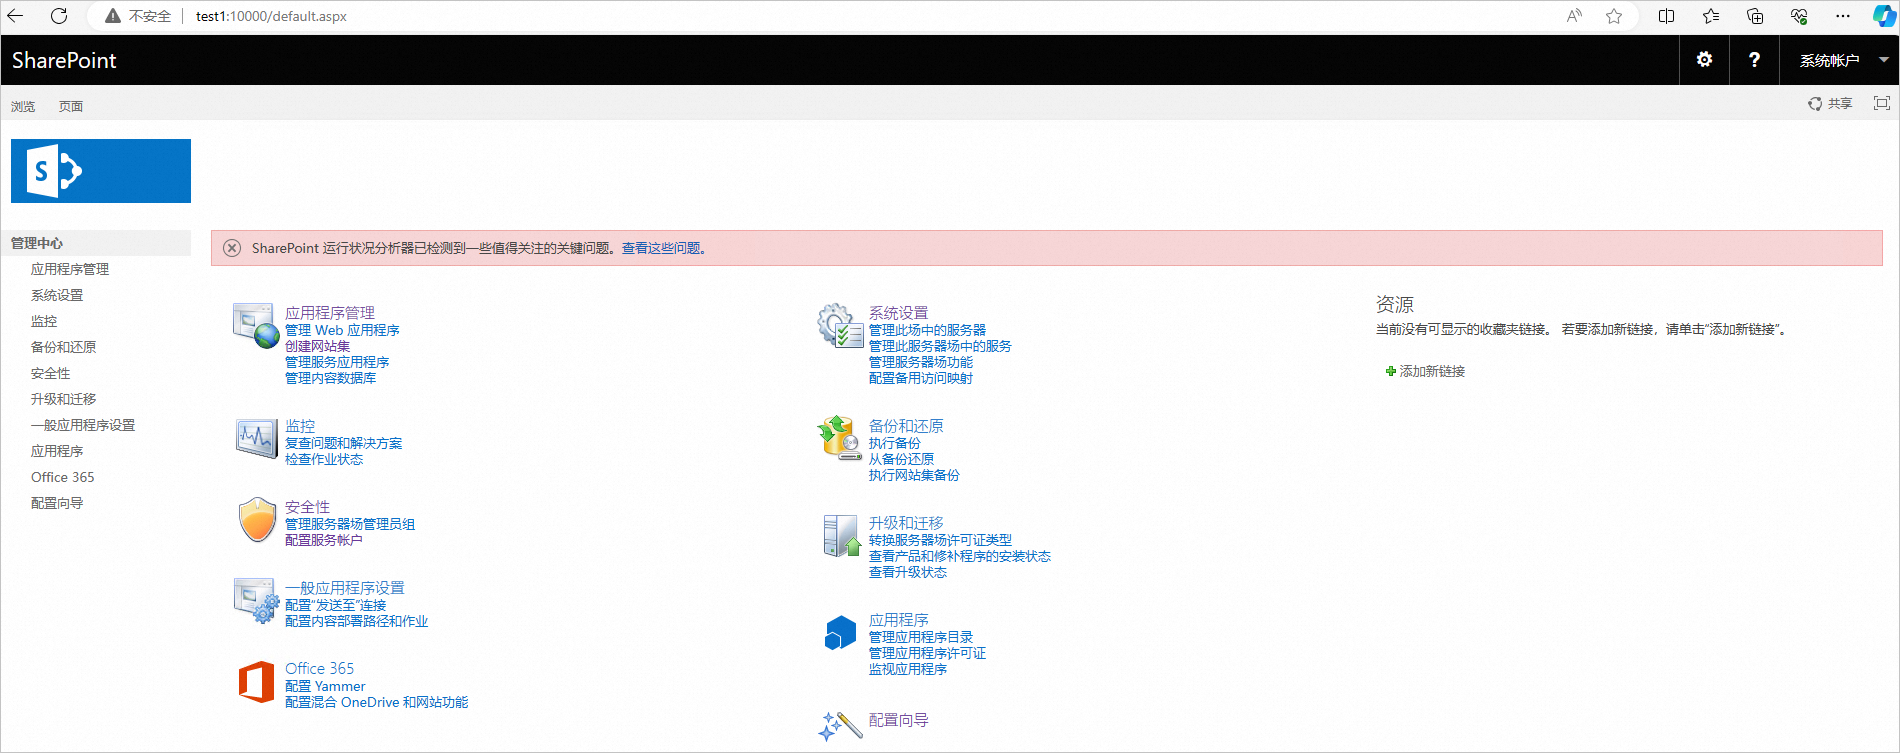The width and height of the screenshot is (1900, 753).
Task: Click the General Application Settings gears icon
Action: (256, 600)
